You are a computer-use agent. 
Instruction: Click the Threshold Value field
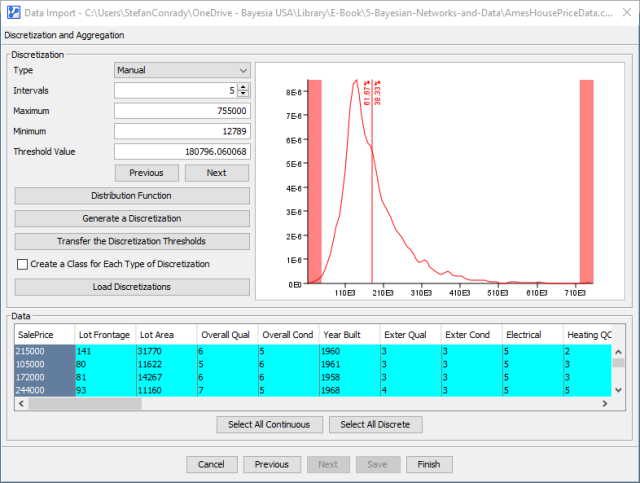(182, 152)
